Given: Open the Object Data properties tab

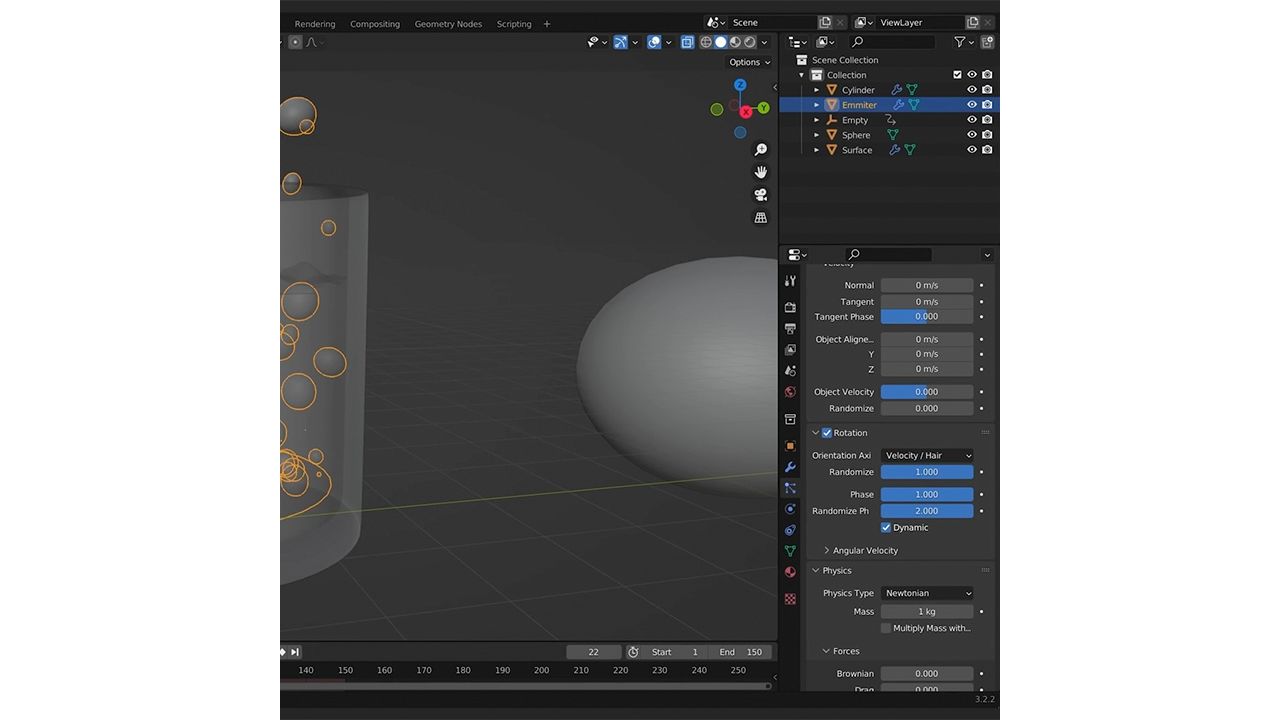Looking at the screenshot, I should (x=790, y=551).
